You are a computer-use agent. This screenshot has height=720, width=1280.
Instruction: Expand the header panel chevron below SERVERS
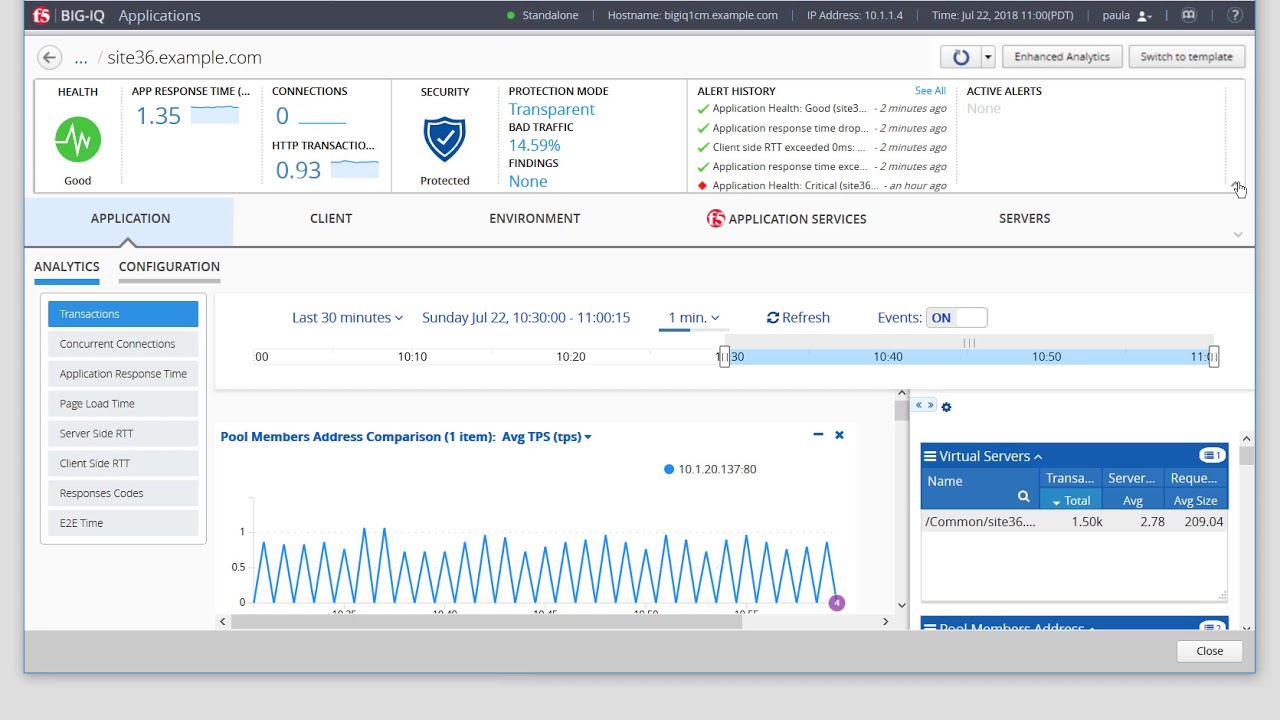(x=1238, y=235)
